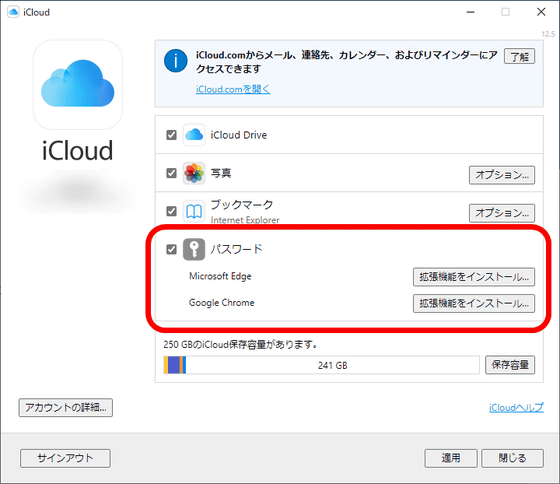The height and width of the screenshot is (484, 560).
Task: Click the large iCloud logo
Action: 78,85
